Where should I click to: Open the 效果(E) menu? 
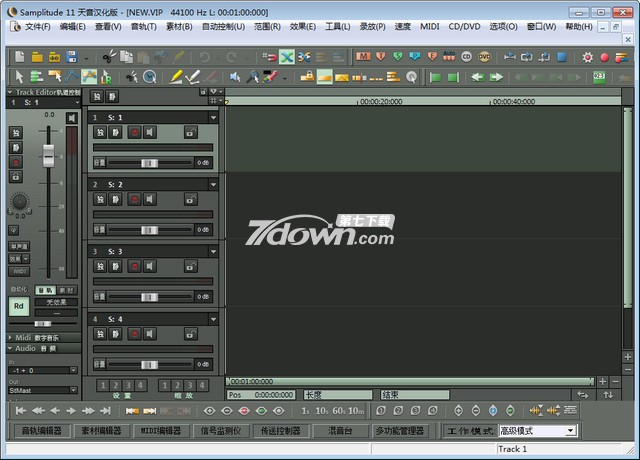pos(303,26)
